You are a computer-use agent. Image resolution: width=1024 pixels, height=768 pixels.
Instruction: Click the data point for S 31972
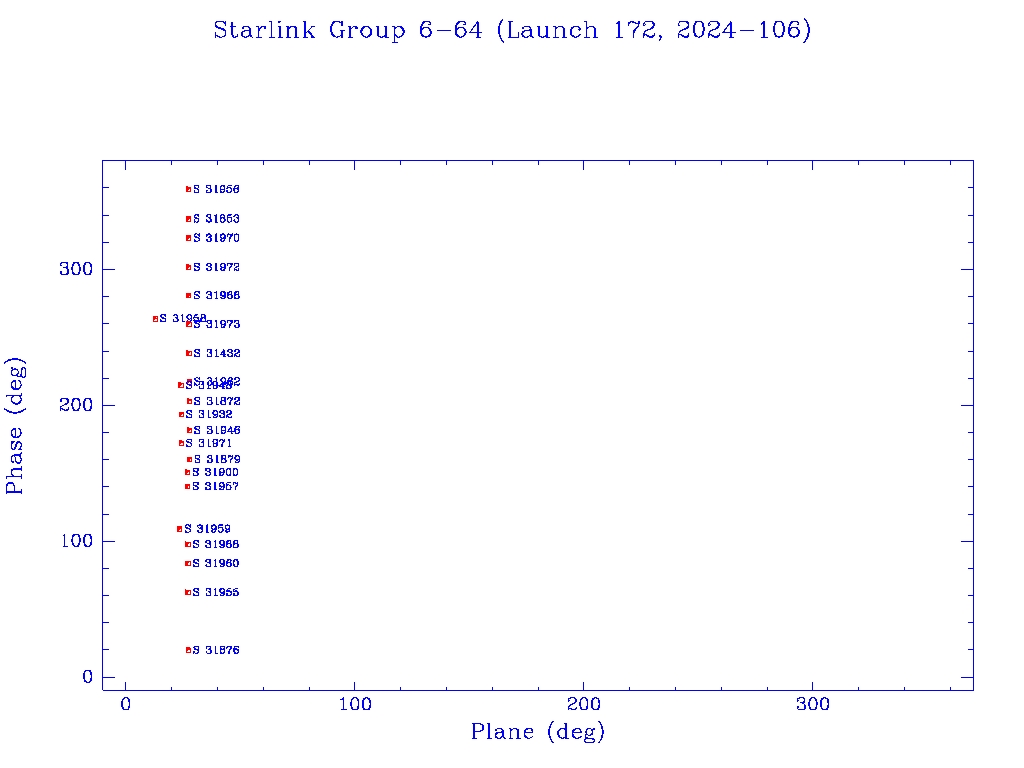(x=188, y=267)
